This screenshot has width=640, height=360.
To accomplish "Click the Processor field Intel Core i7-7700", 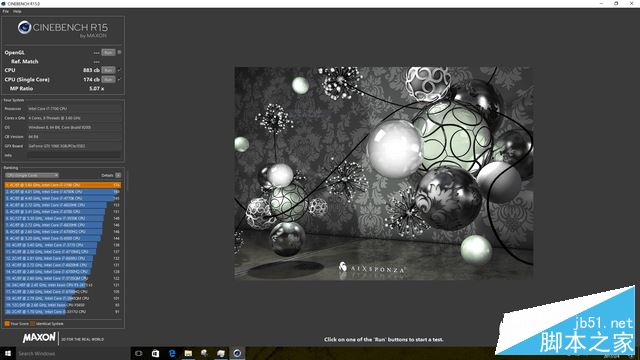I will 74,109.
